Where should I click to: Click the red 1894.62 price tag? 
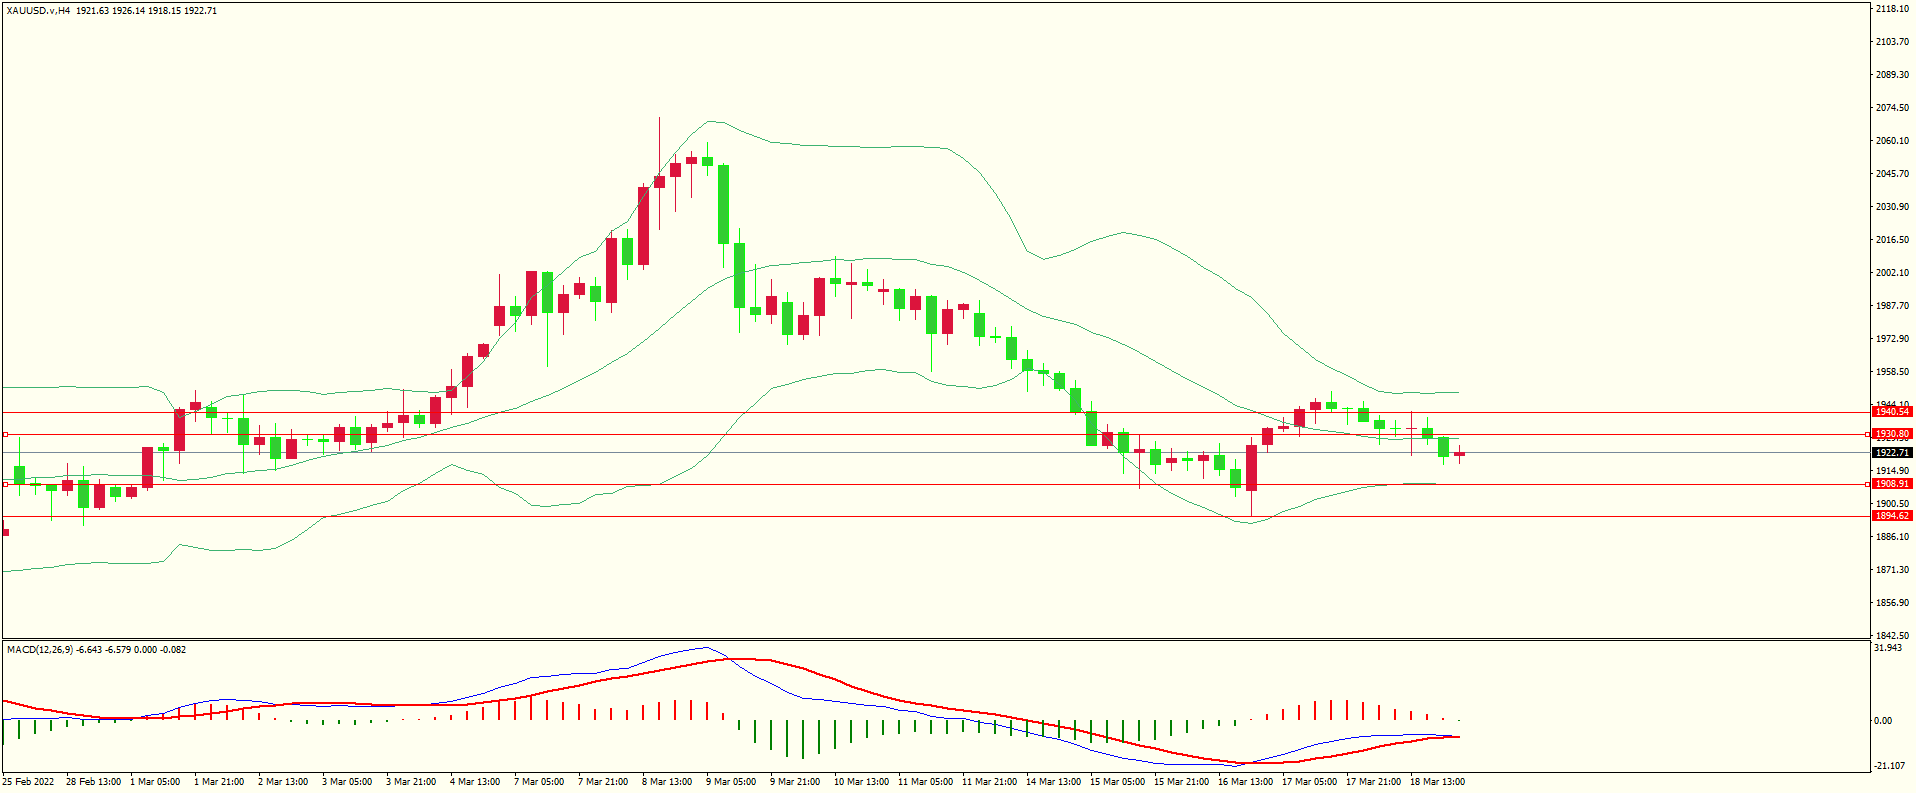[1892, 516]
